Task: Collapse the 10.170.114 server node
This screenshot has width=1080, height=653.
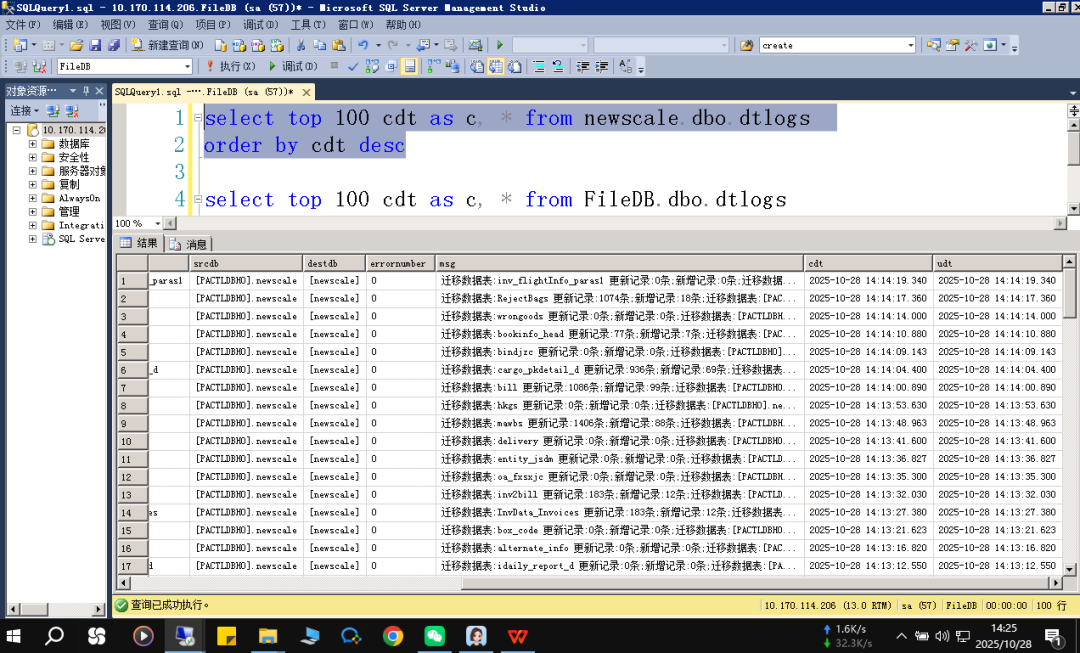Action: (x=17, y=130)
